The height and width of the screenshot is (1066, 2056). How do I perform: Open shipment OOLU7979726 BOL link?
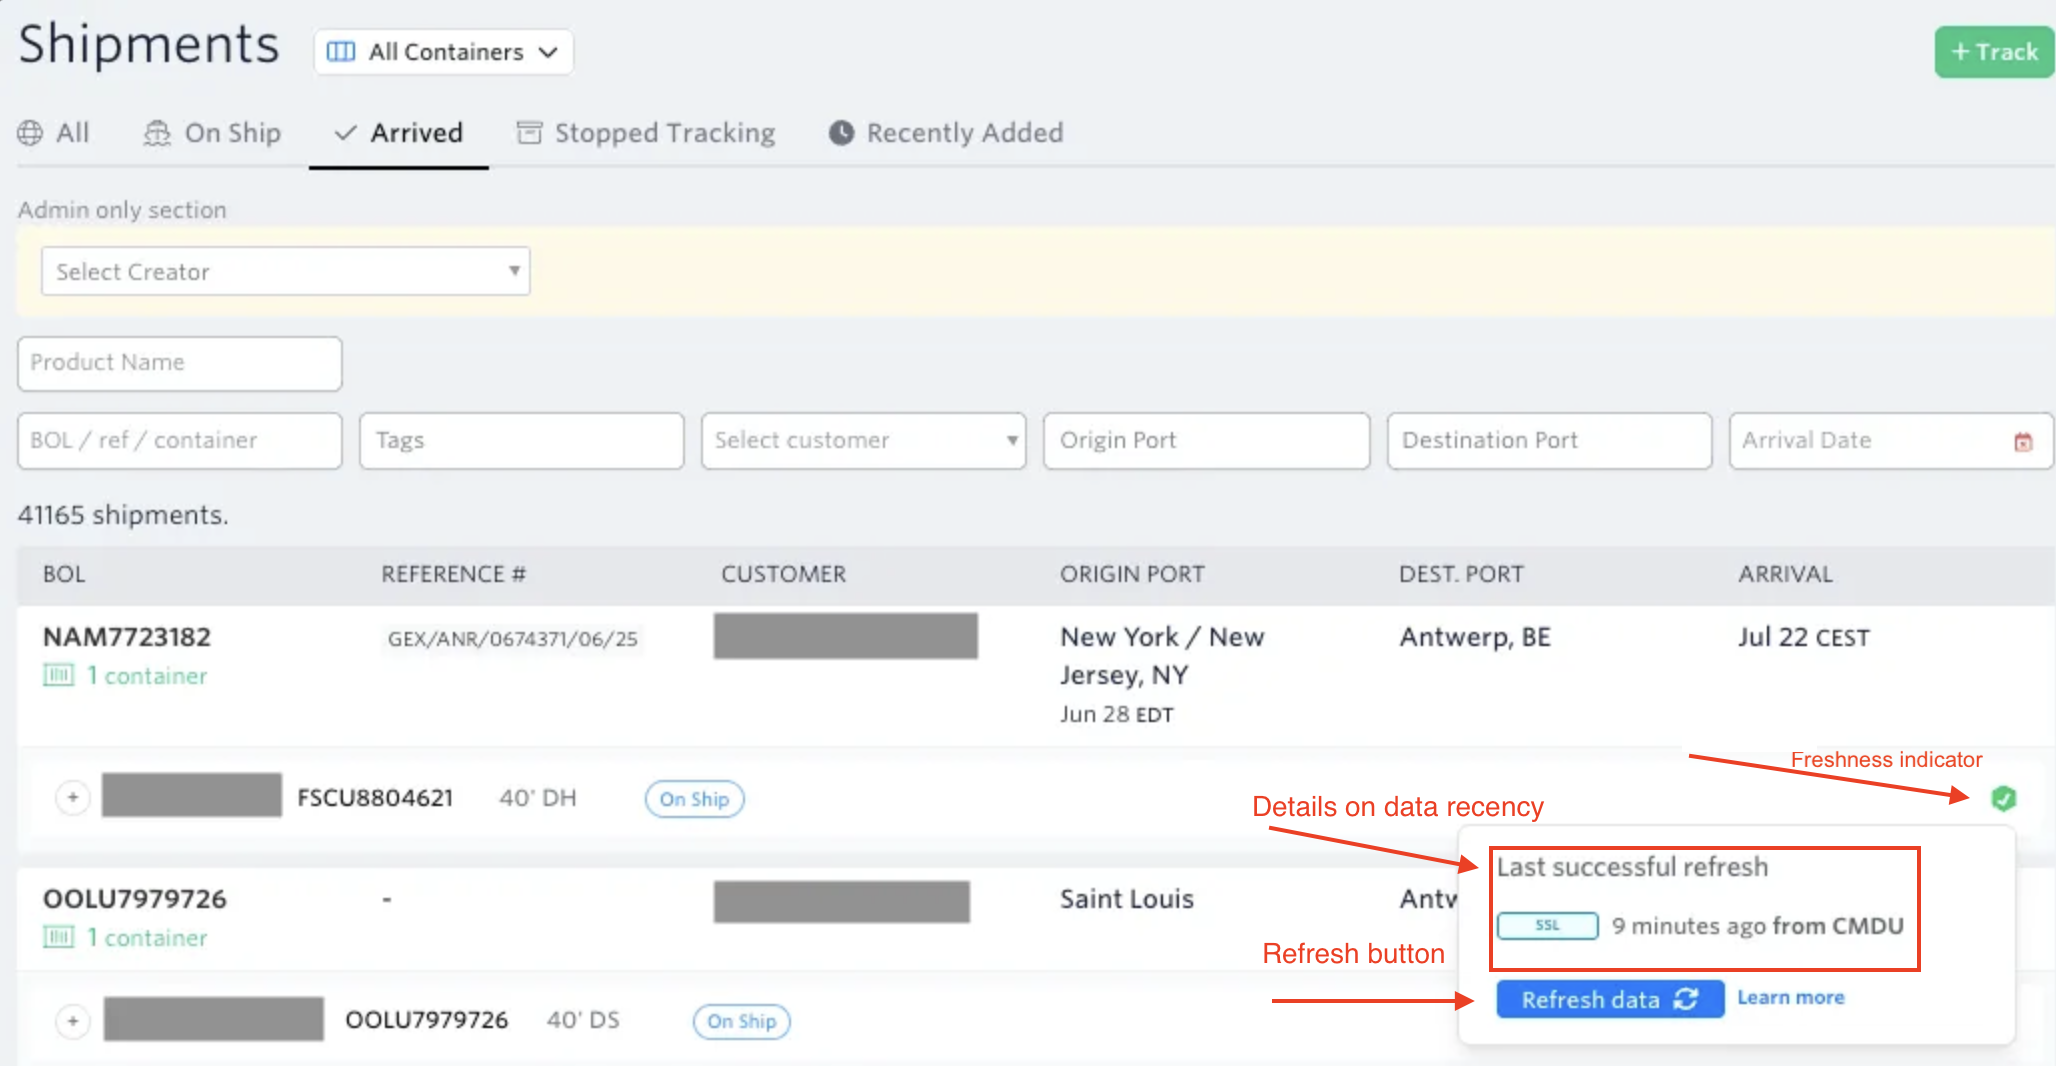[x=135, y=899]
